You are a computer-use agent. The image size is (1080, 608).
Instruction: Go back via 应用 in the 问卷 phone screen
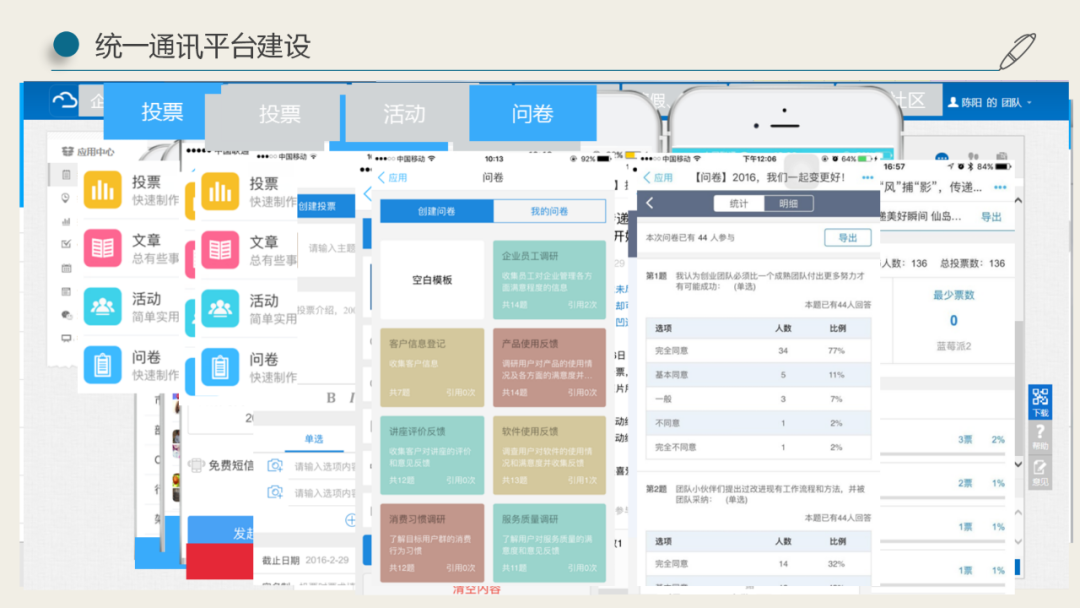point(392,178)
